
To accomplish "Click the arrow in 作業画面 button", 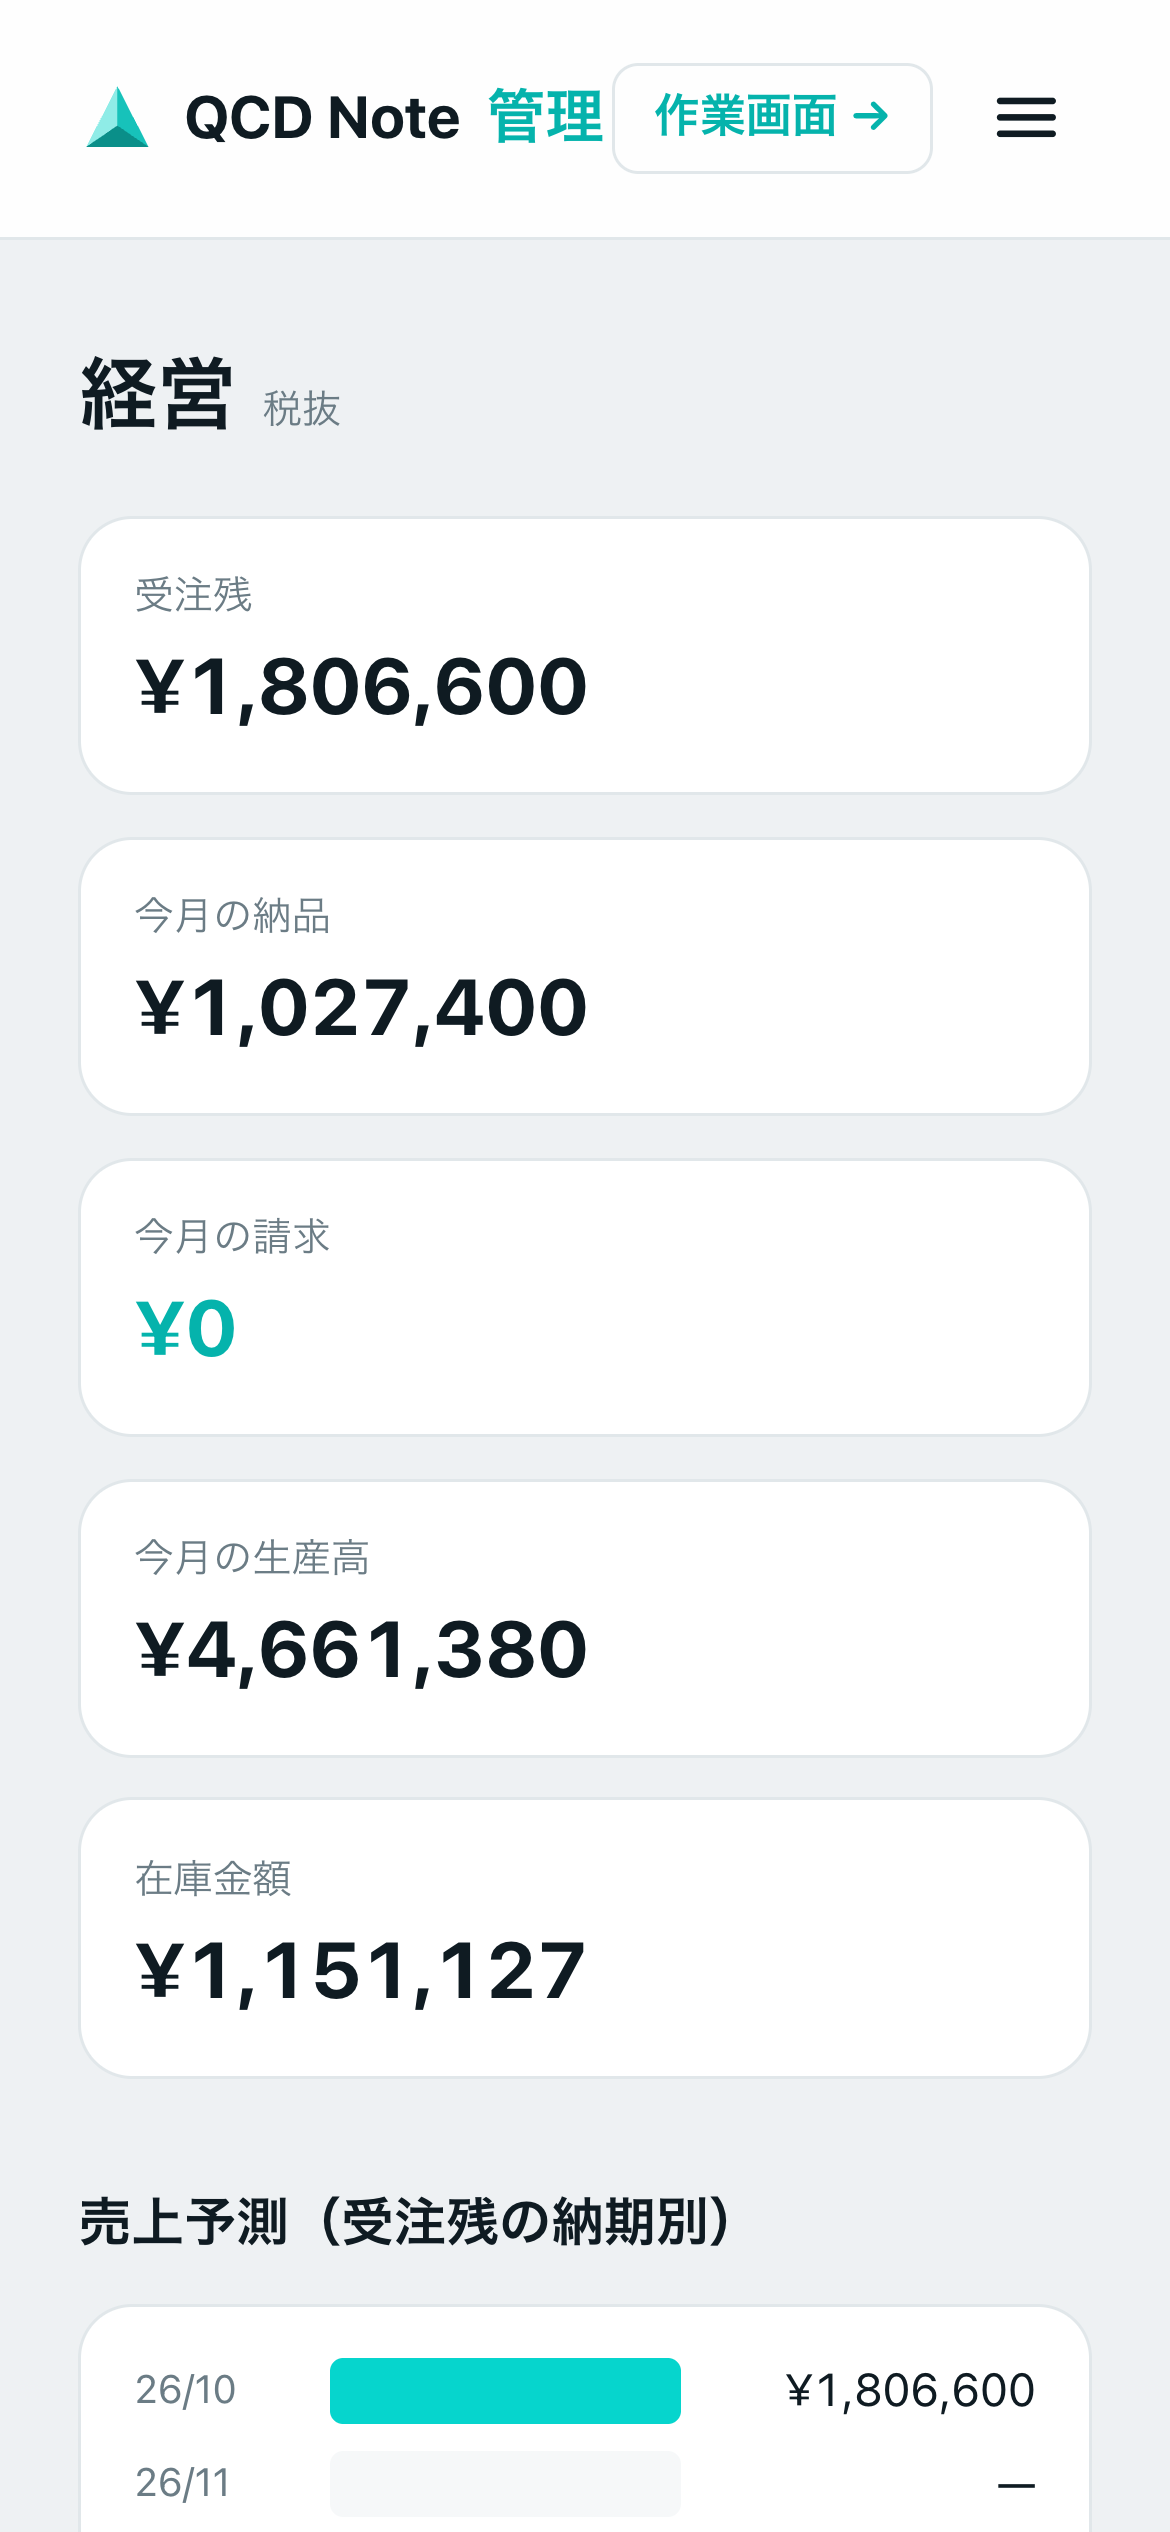I will (871, 117).
